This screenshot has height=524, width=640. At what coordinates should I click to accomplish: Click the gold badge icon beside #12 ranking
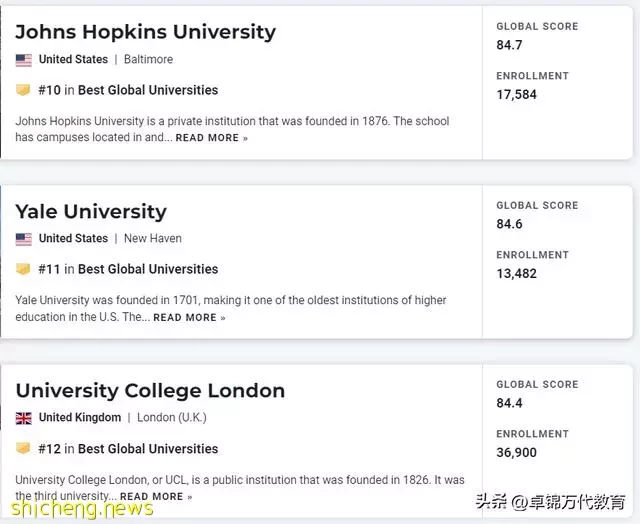tap(23, 448)
